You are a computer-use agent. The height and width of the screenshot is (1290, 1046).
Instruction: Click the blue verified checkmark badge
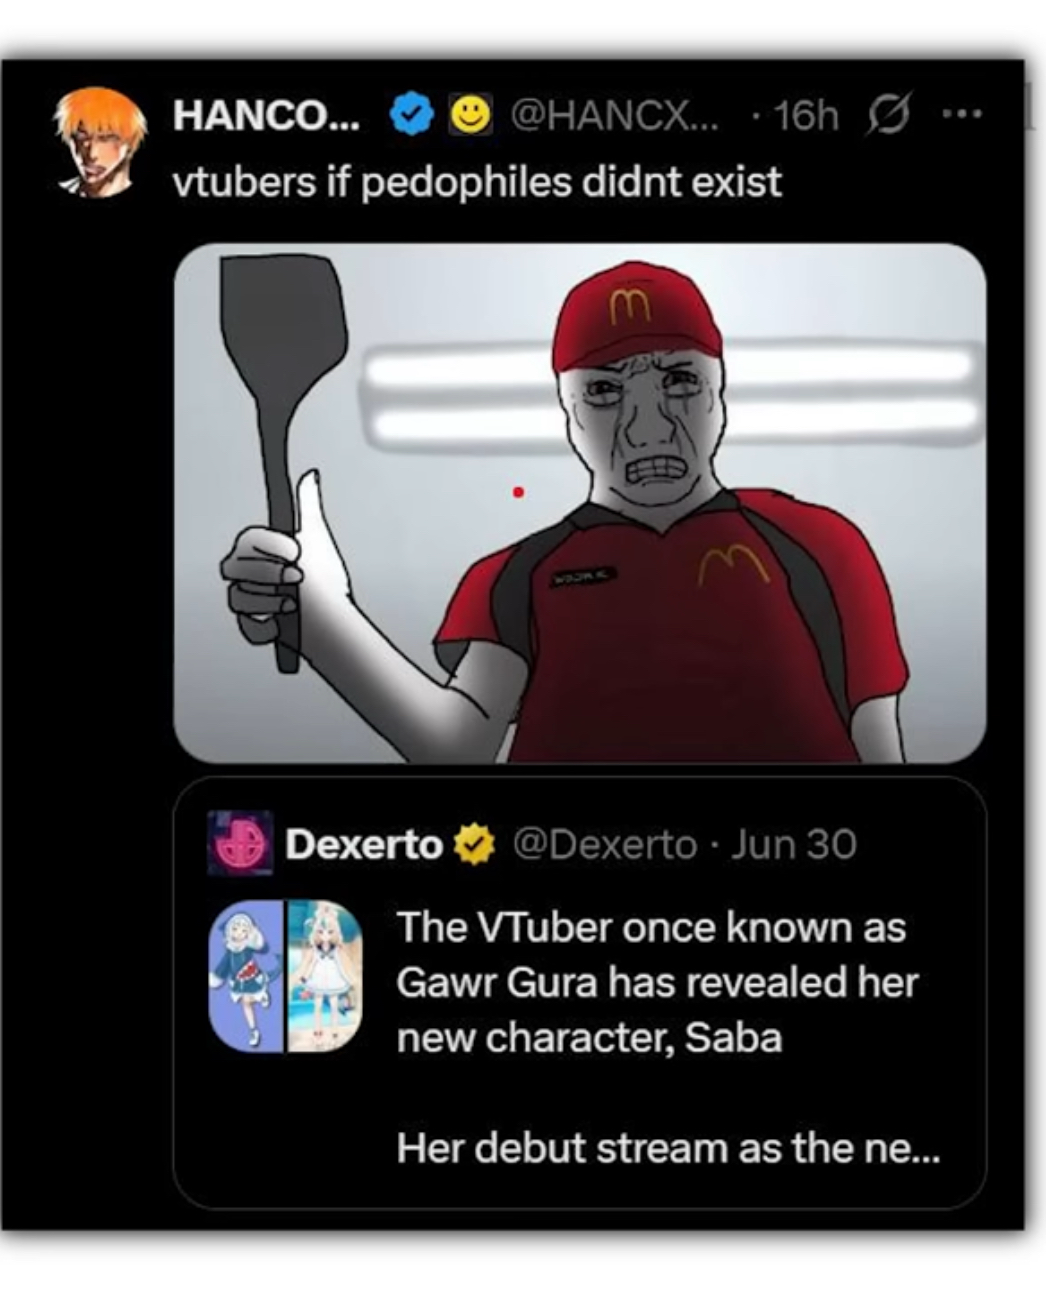pos(408,116)
